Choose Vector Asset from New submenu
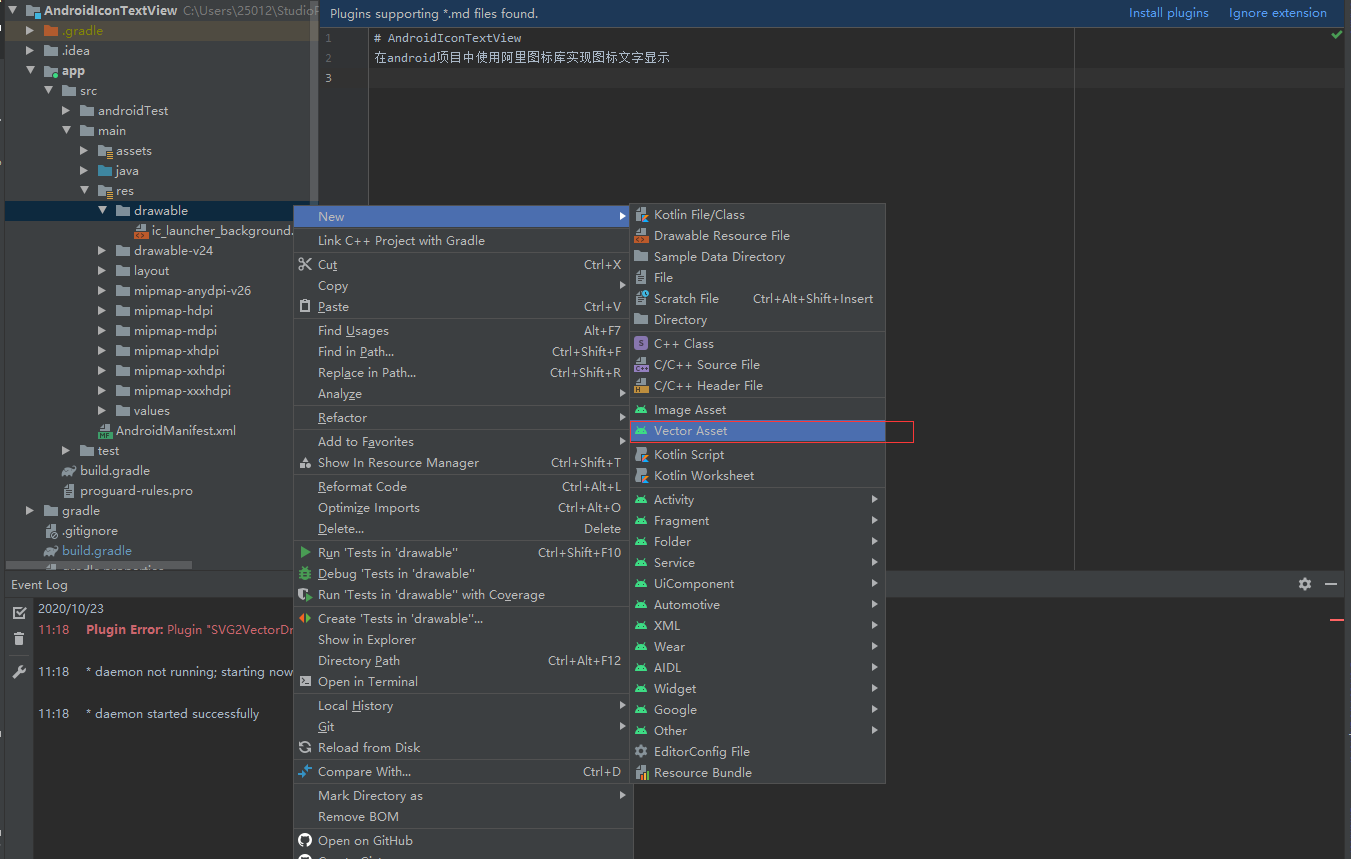 coord(758,431)
